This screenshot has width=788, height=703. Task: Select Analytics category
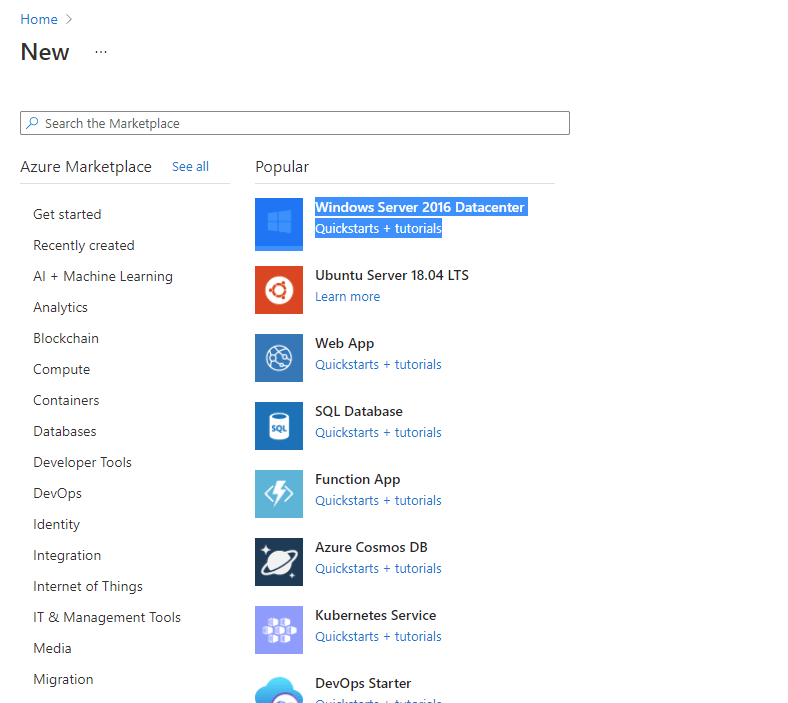(60, 308)
